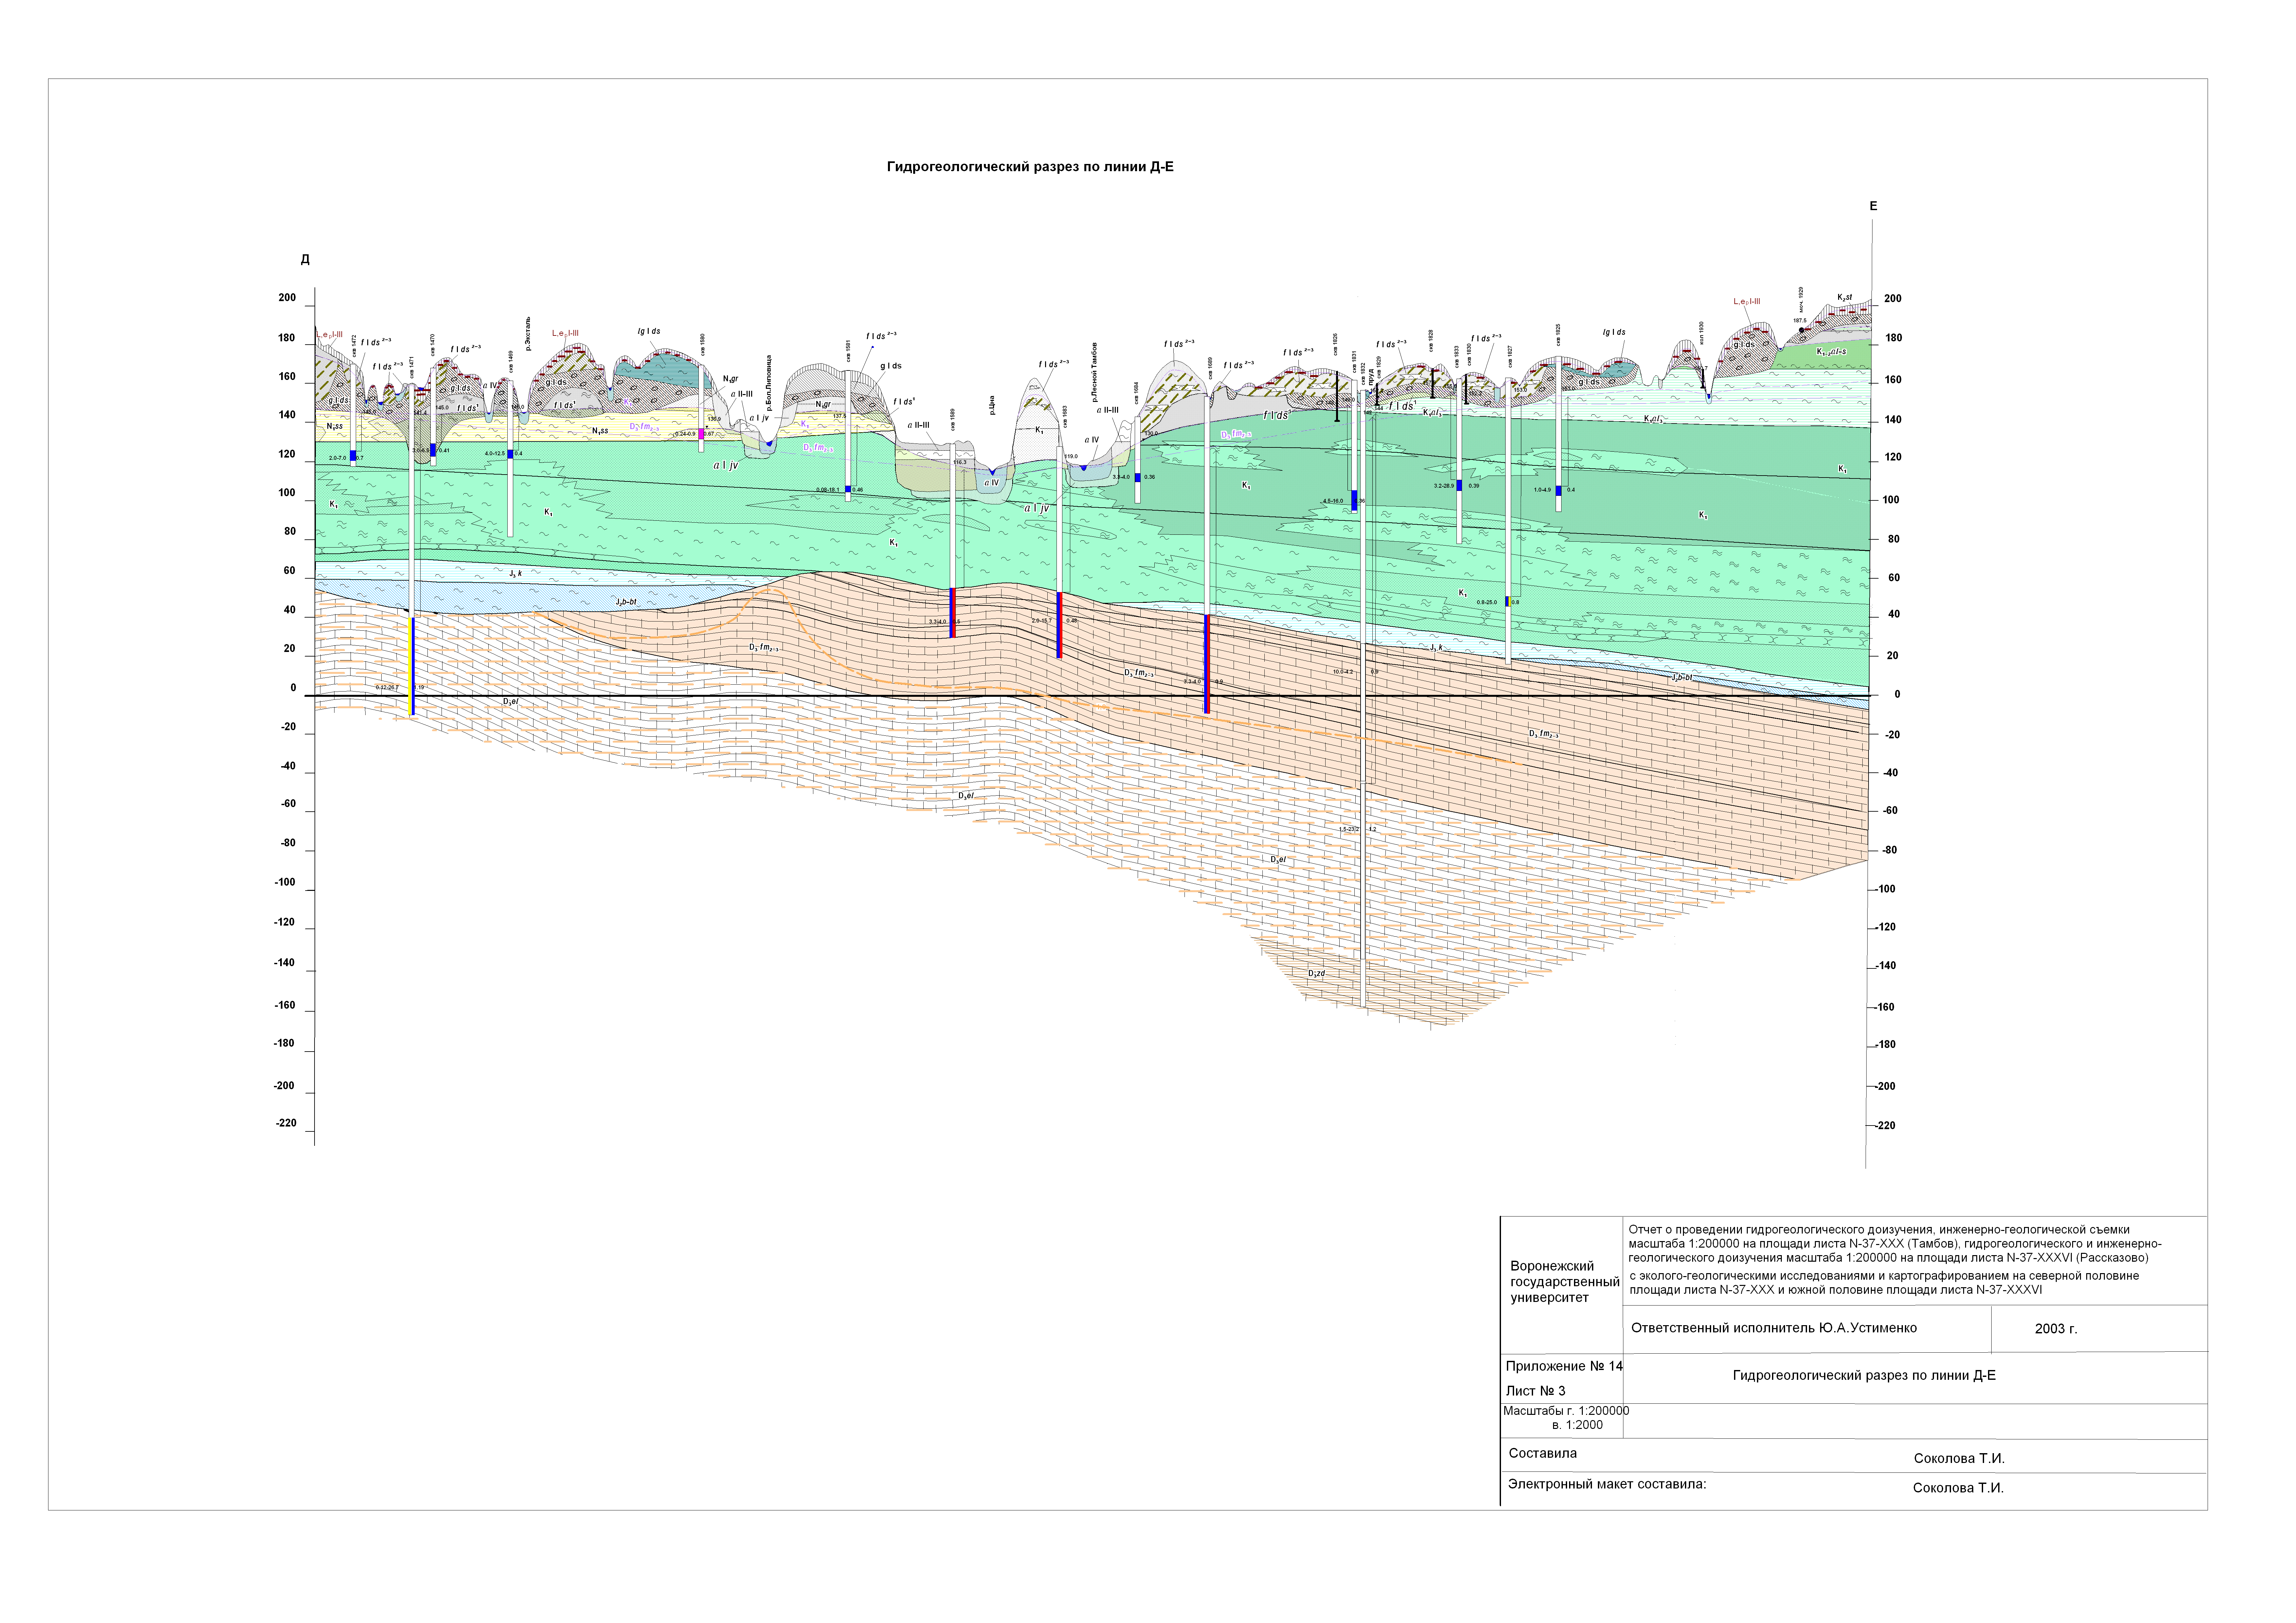
Task: Click the value '0.08-18.1' beside скв 1581
Action: pyautogui.click(x=828, y=490)
